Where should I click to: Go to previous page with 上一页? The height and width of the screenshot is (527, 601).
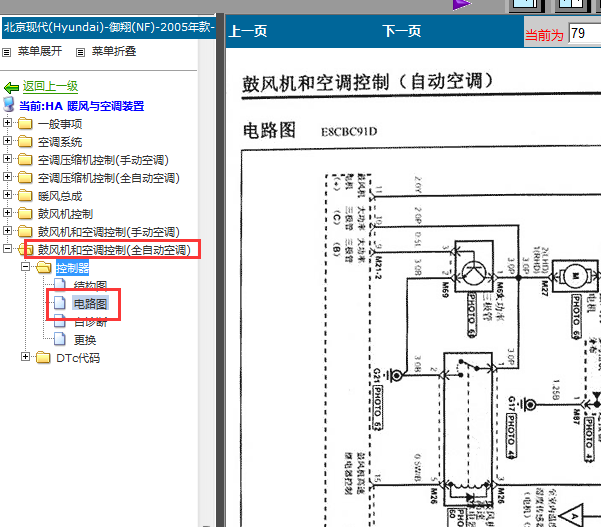248,31
